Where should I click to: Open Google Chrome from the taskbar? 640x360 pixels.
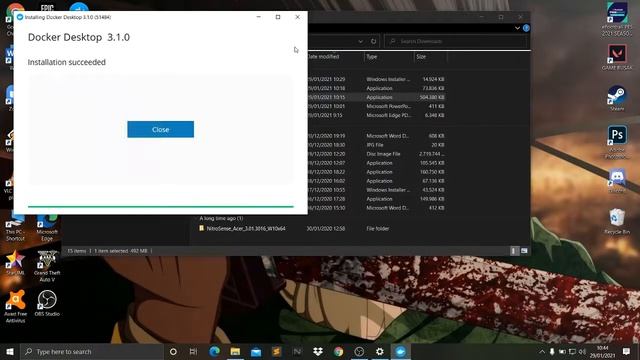[x=338, y=351]
